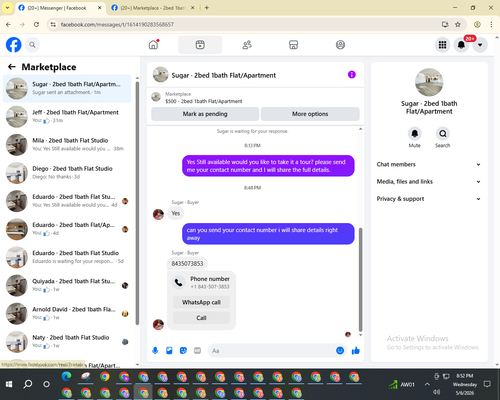The image size is (500, 400).
Task: Click $500 - 2bed 1bath Flat/Apartment listing link
Action: [204, 101]
